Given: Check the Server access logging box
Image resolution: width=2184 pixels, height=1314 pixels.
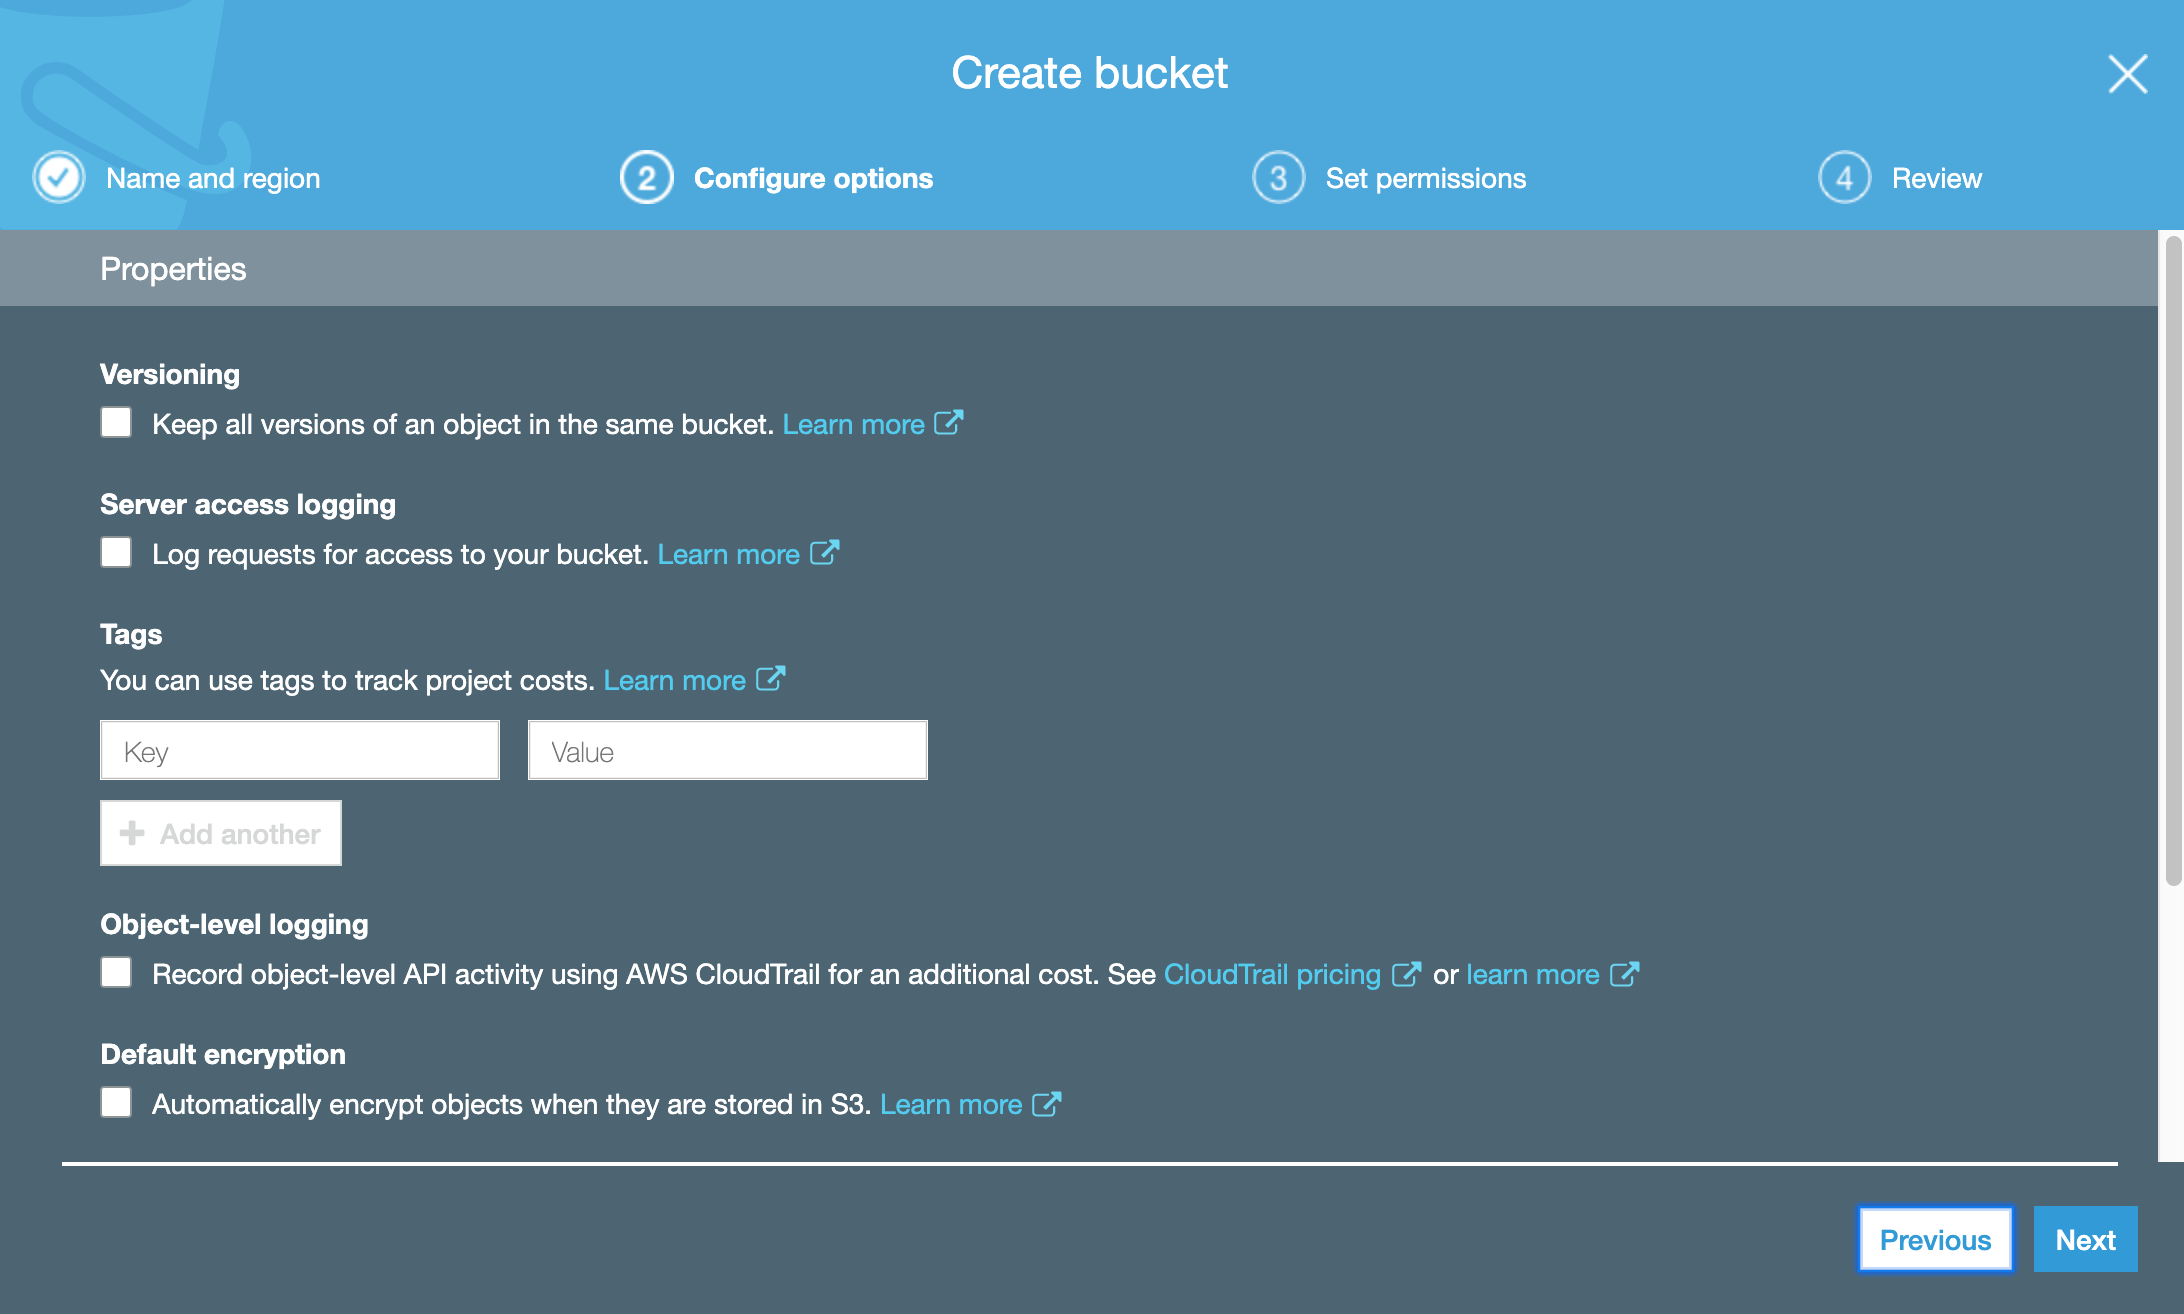Looking at the screenshot, I should pos(116,552).
